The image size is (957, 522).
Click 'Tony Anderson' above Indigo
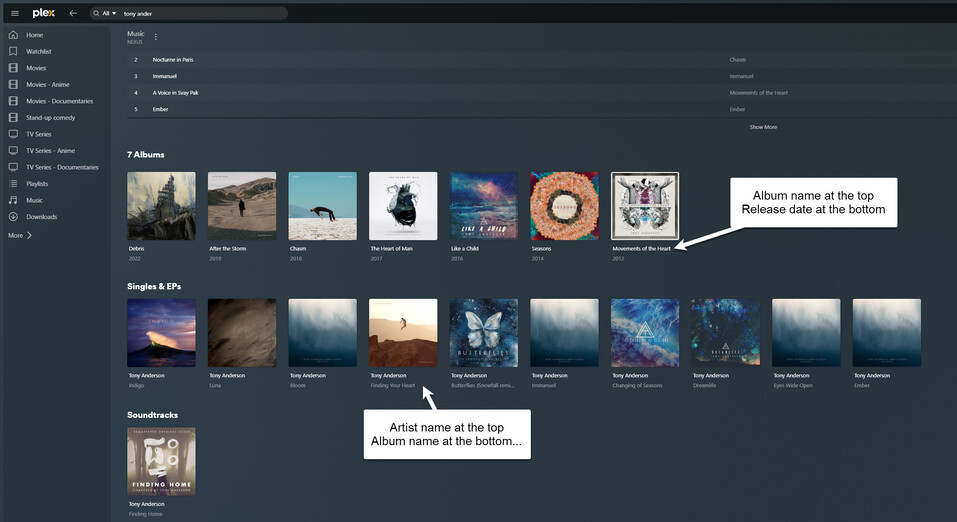146,375
